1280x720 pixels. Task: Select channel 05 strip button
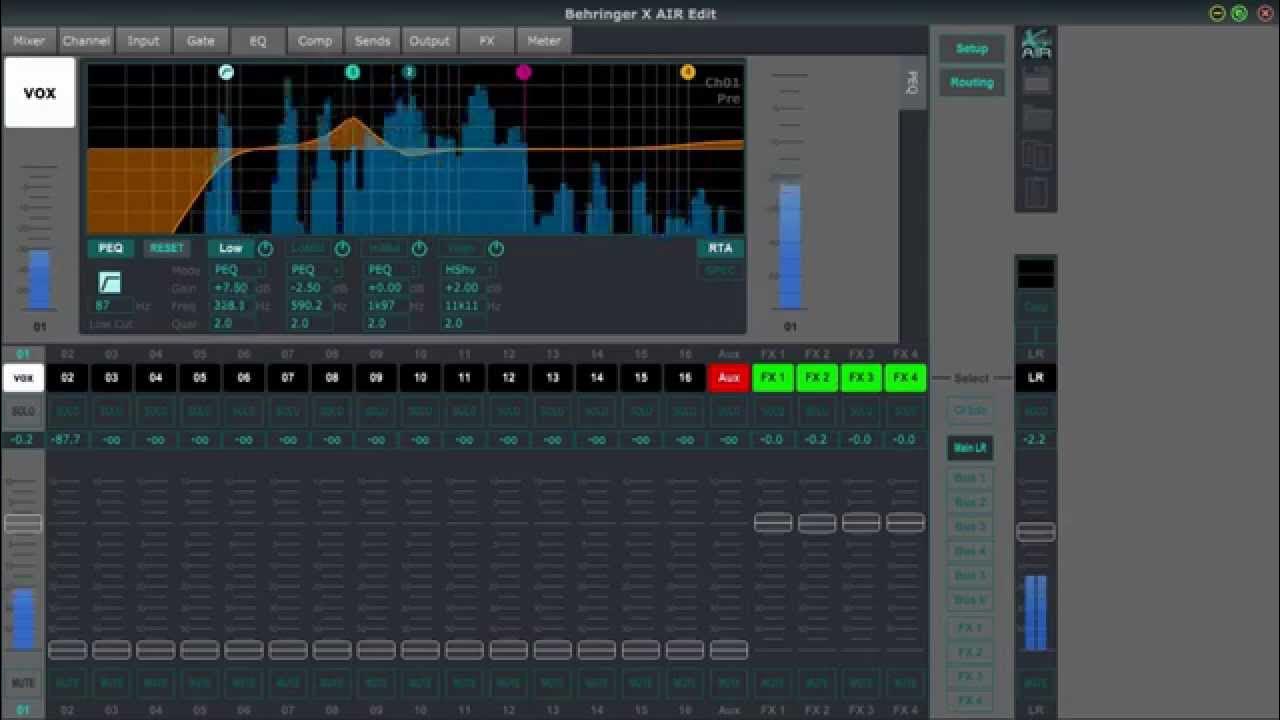tap(199, 378)
